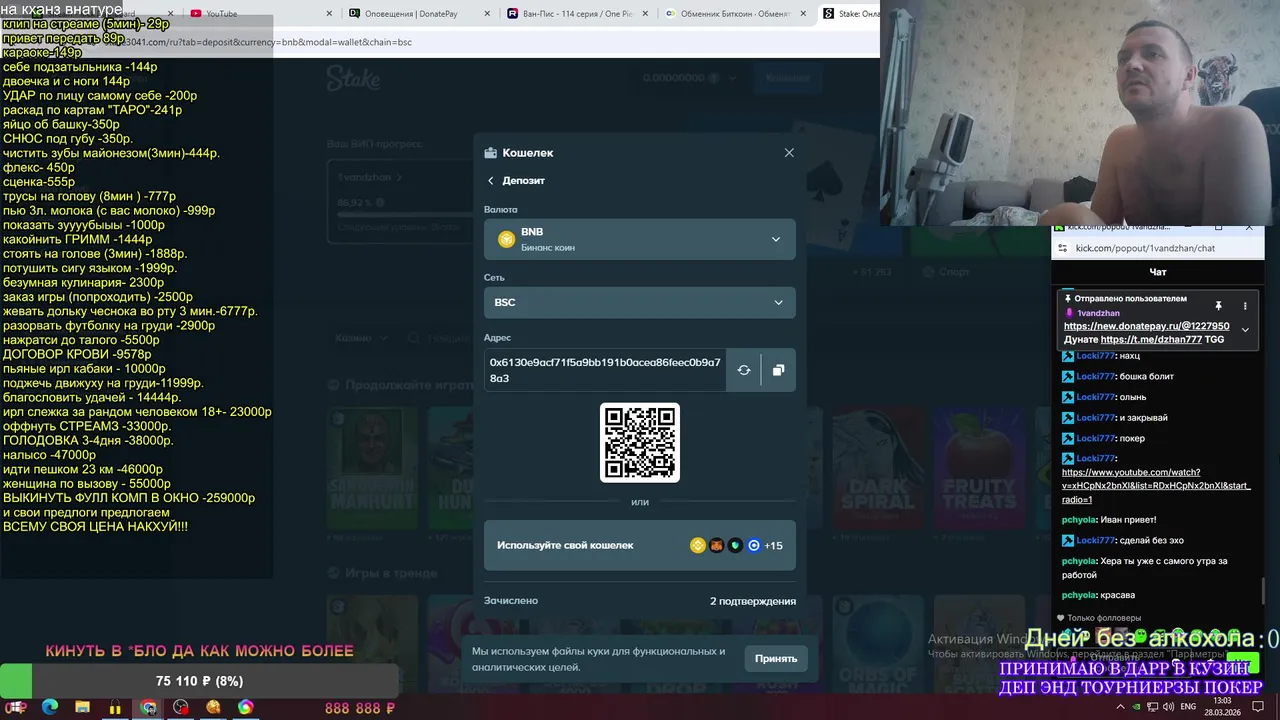Click the Зачислено label
The image size is (1280, 720).
coord(511,601)
